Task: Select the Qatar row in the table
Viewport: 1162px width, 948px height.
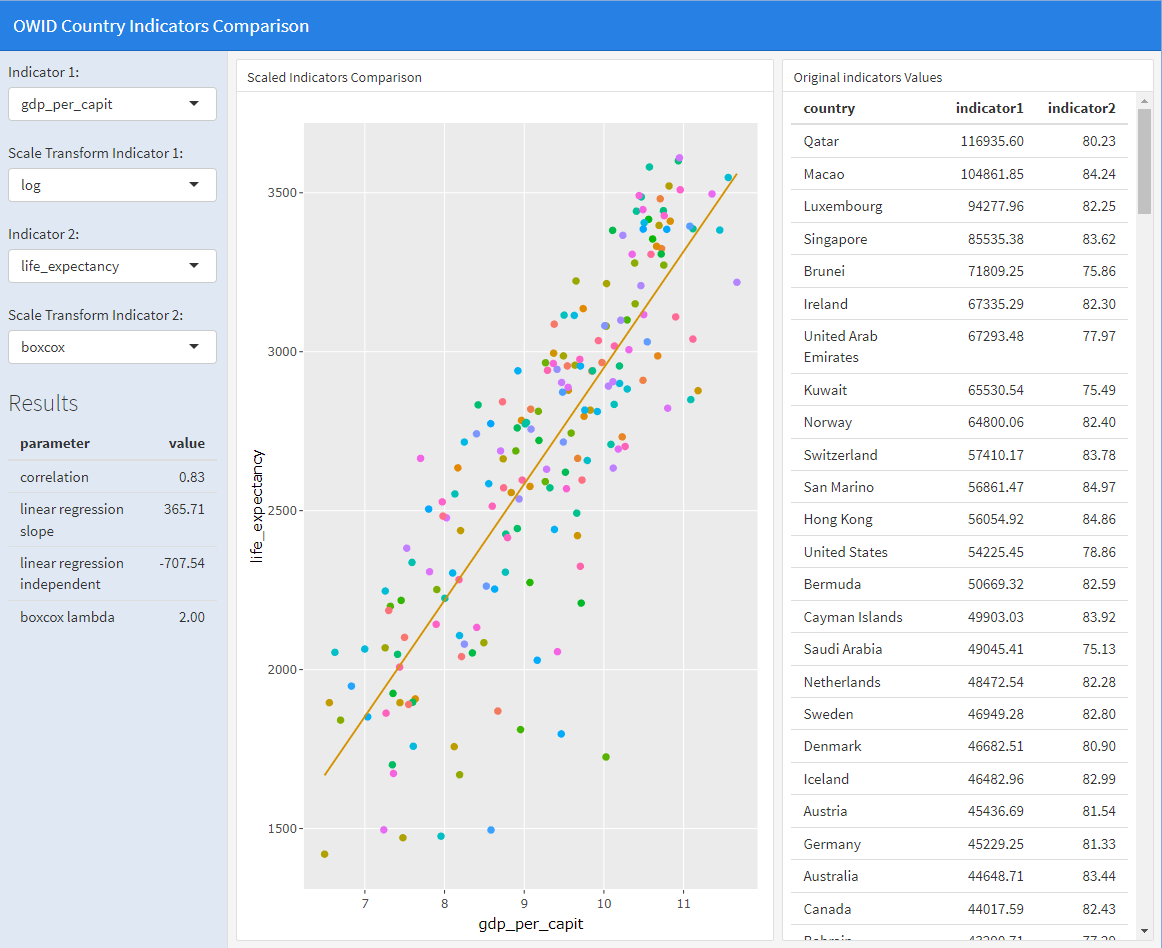Action: click(x=958, y=142)
